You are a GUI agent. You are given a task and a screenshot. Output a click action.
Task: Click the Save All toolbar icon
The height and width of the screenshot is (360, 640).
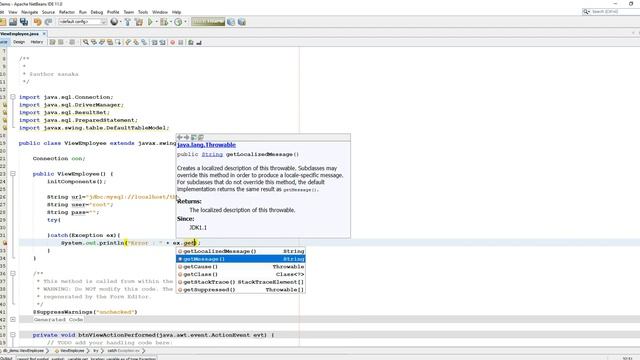pos(24,22)
